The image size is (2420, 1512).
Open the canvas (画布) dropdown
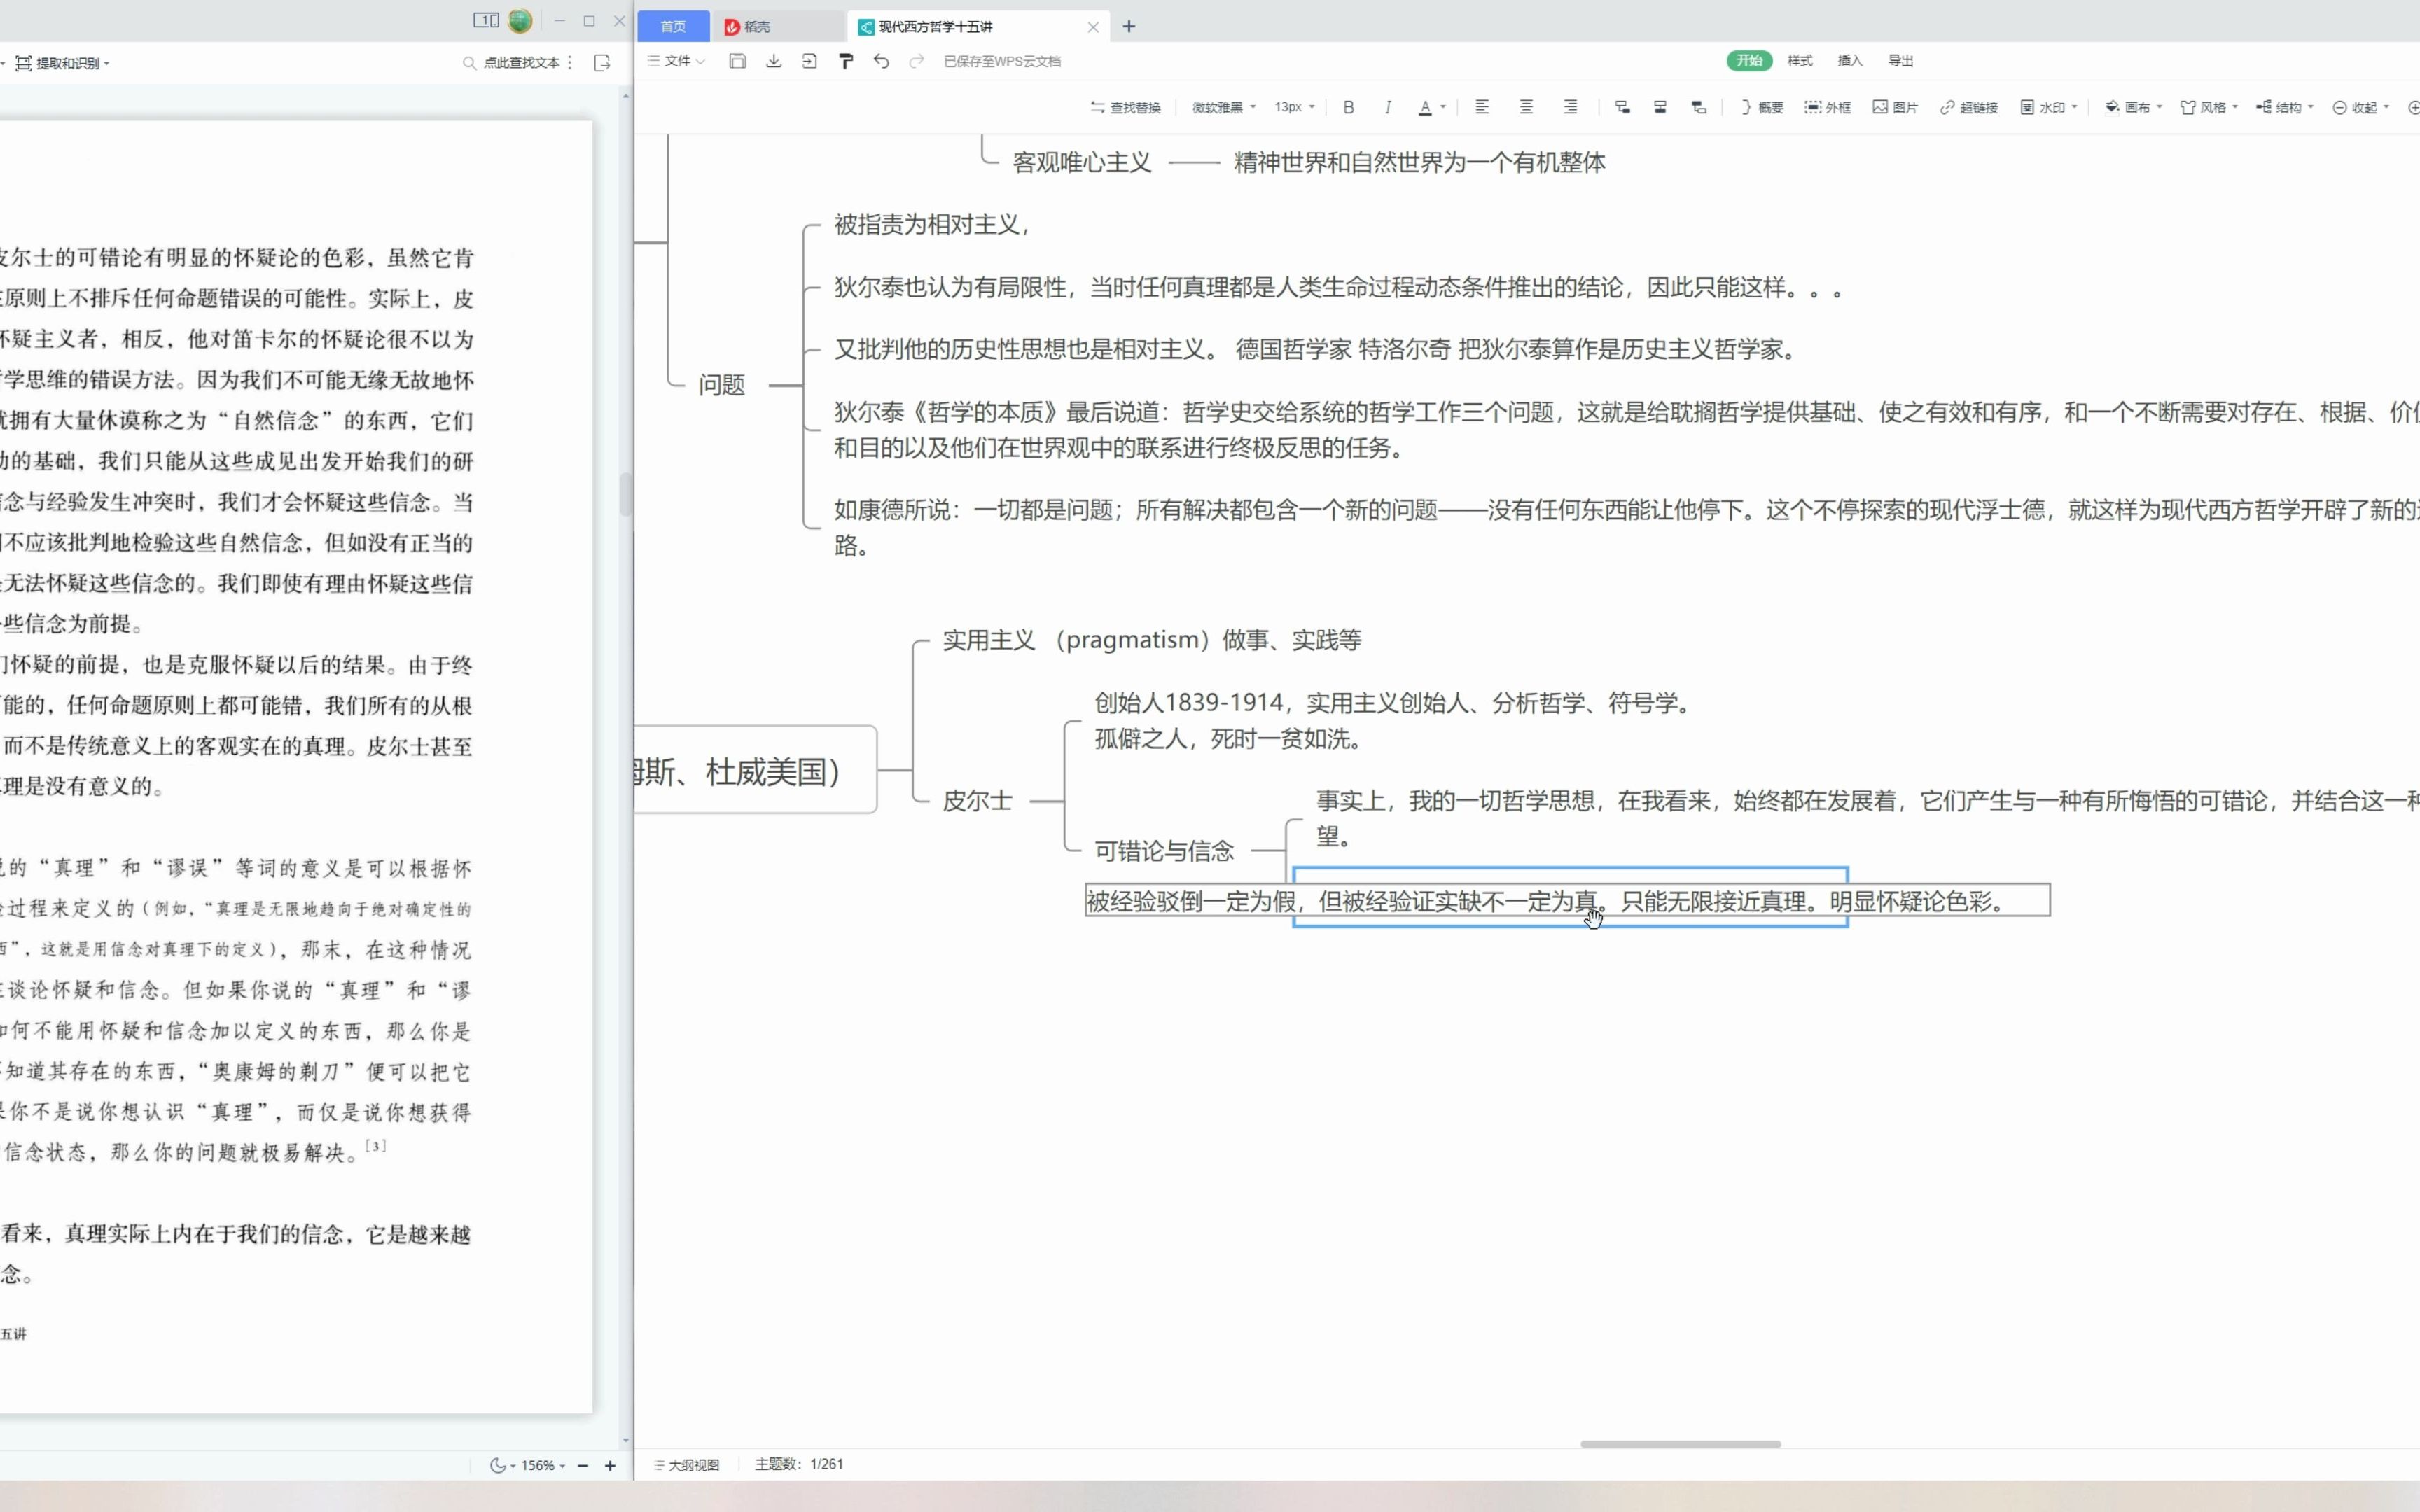(2134, 107)
